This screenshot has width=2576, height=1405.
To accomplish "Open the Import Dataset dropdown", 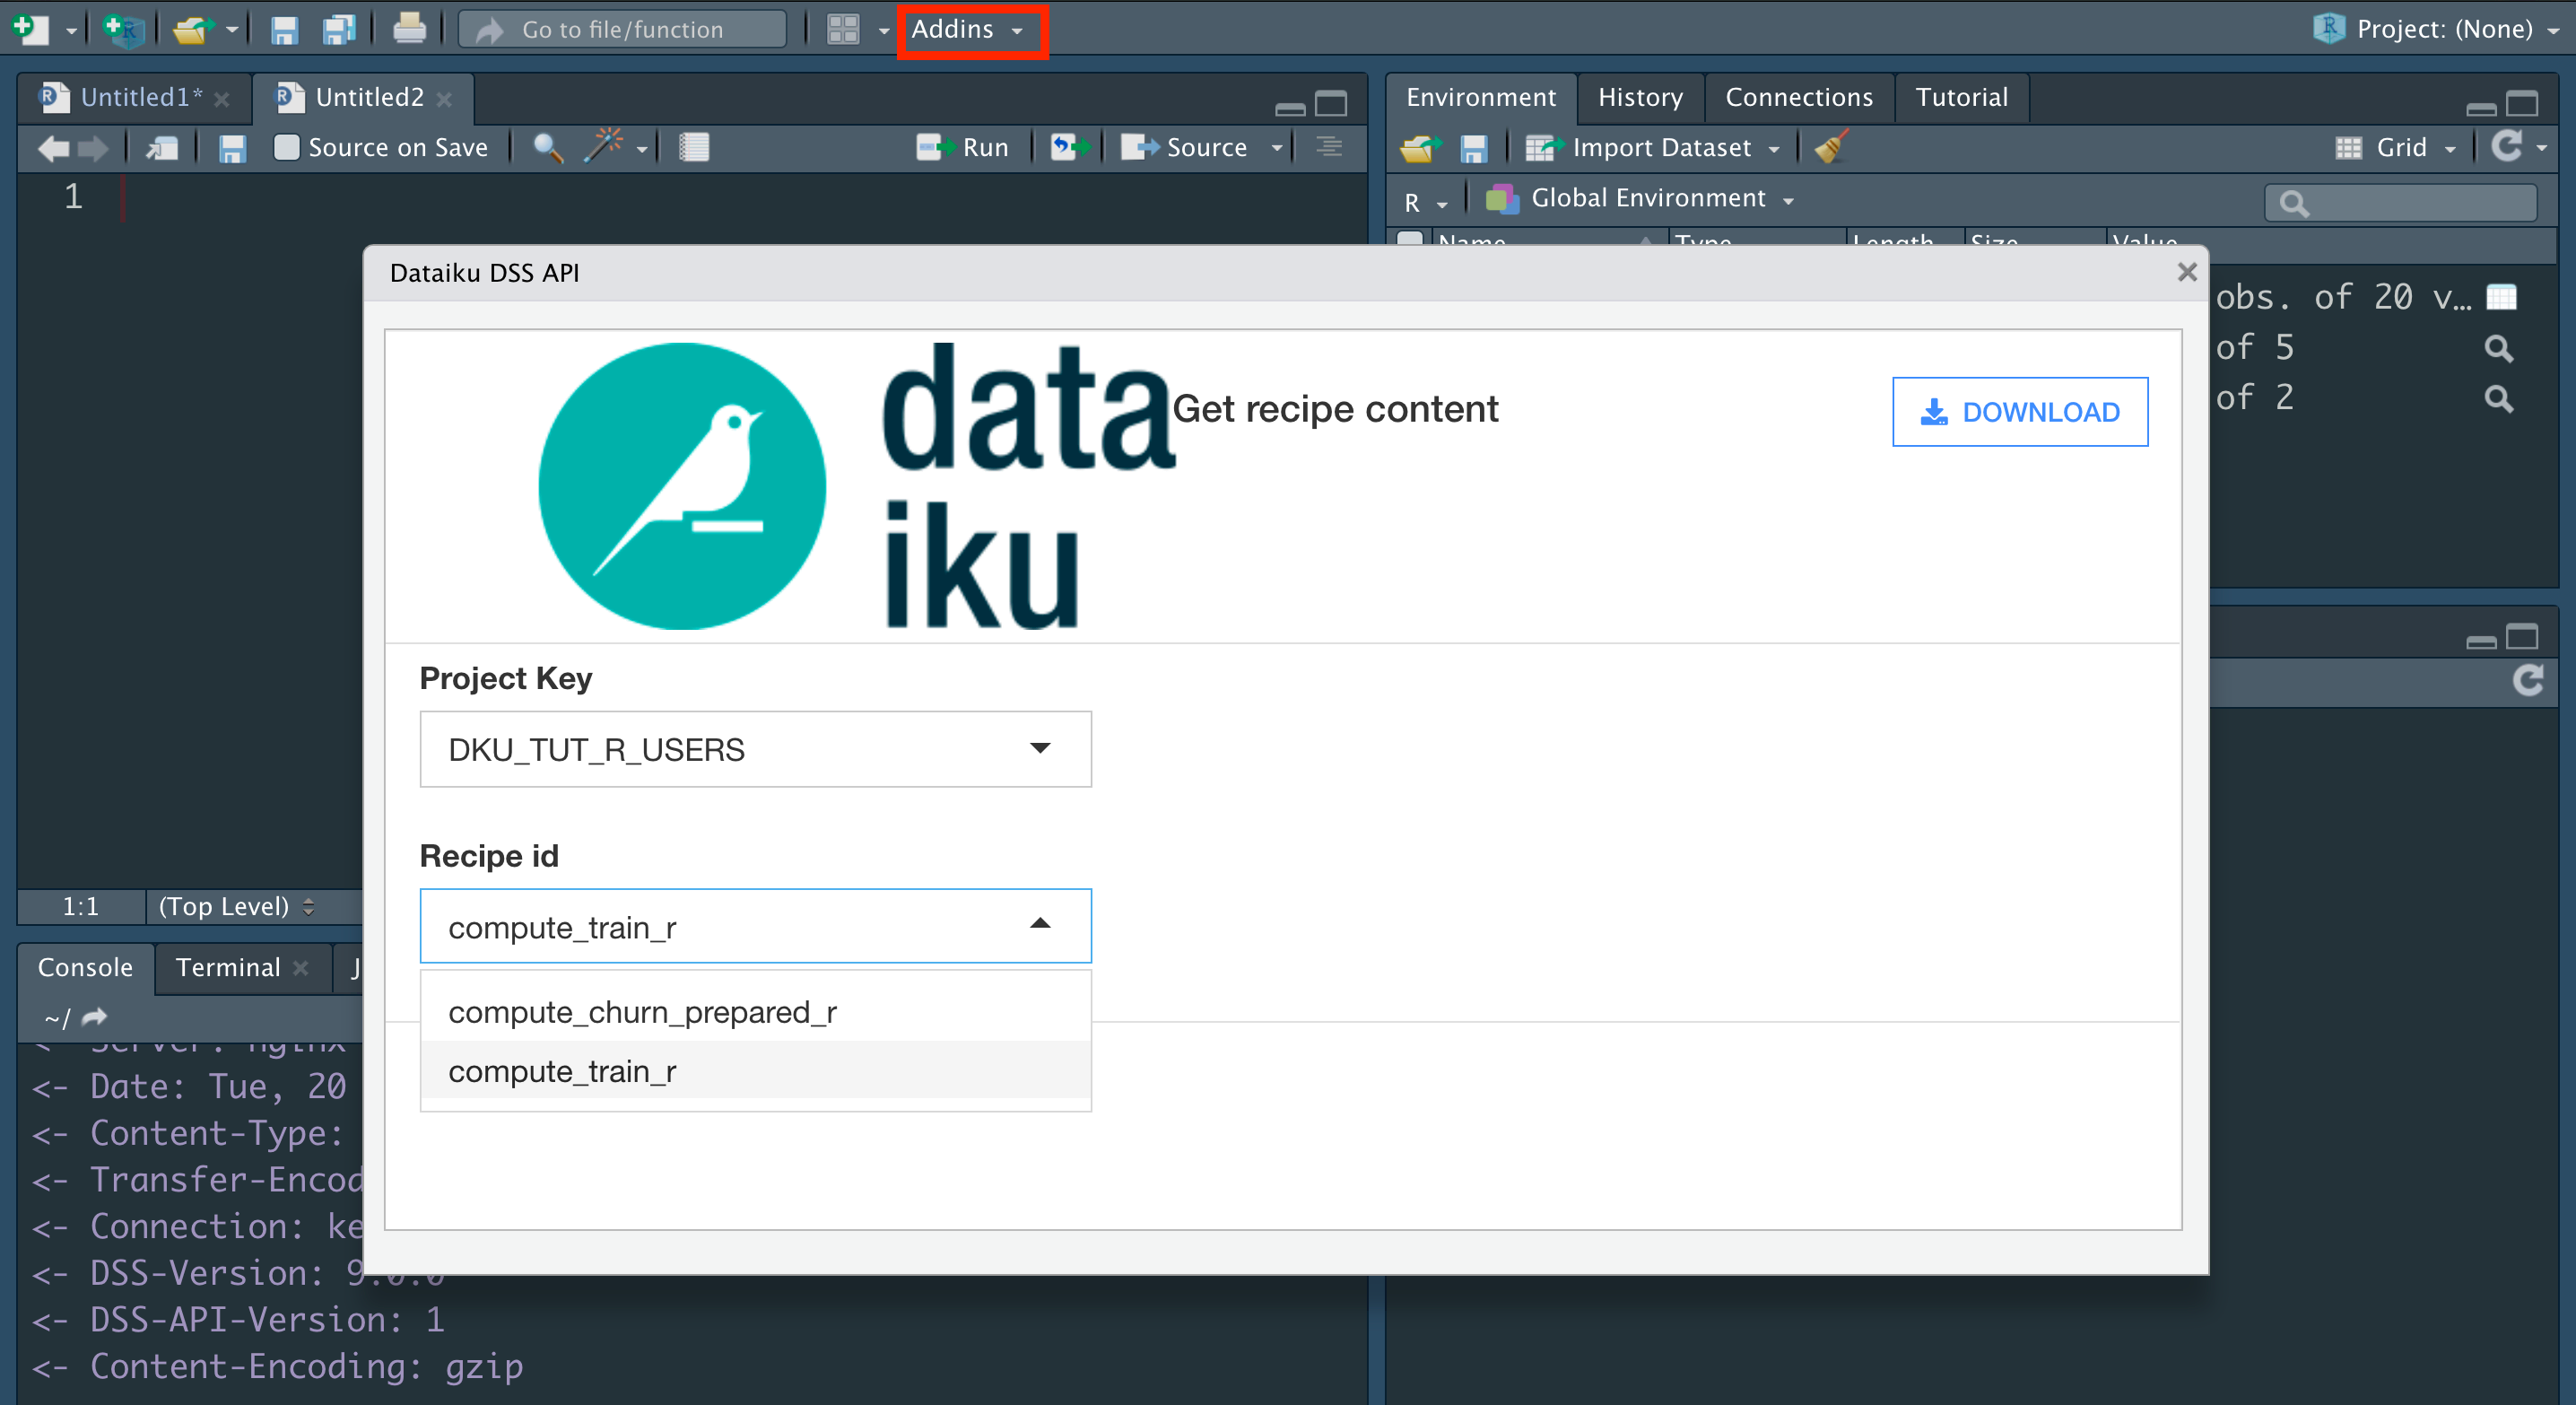I will [1651, 148].
